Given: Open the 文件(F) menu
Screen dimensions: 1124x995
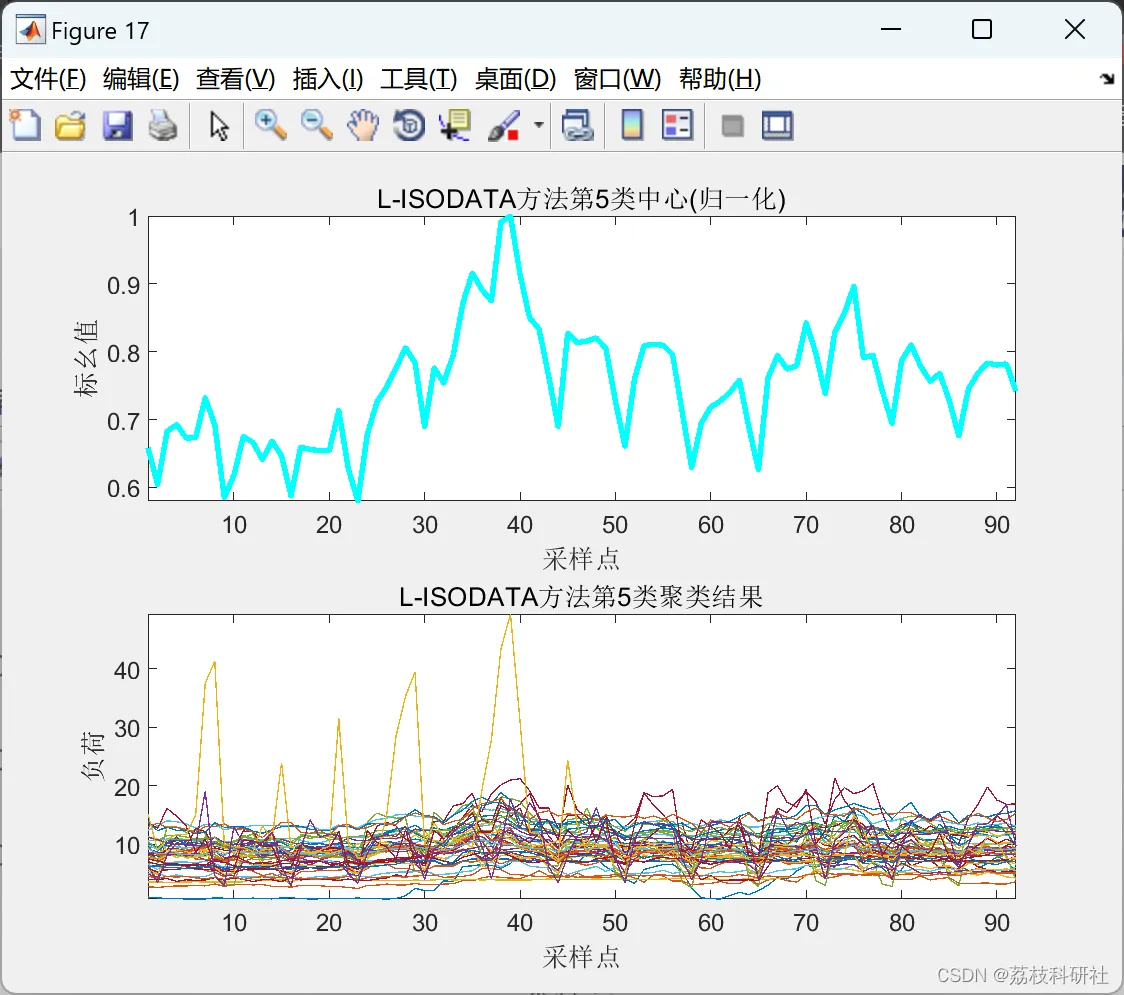Looking at the screenshot, I should pos(48,79).
